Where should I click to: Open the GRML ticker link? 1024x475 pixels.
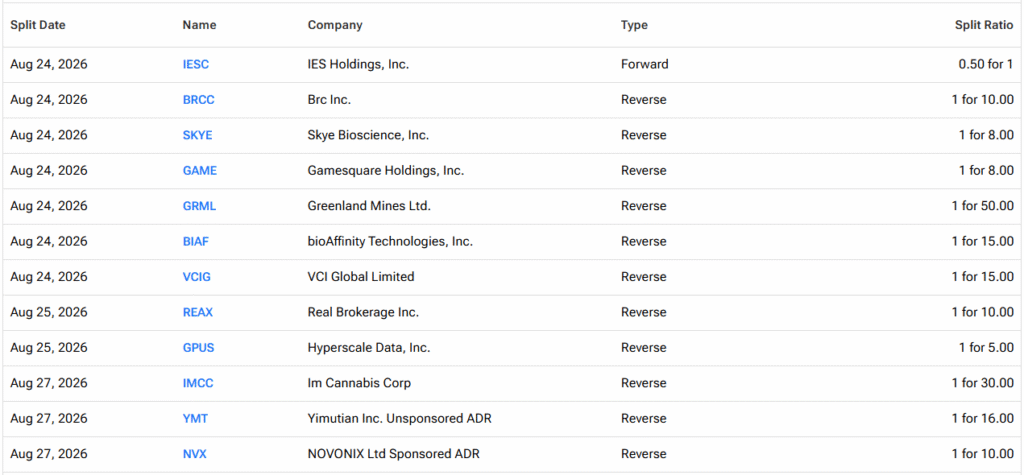199,206
